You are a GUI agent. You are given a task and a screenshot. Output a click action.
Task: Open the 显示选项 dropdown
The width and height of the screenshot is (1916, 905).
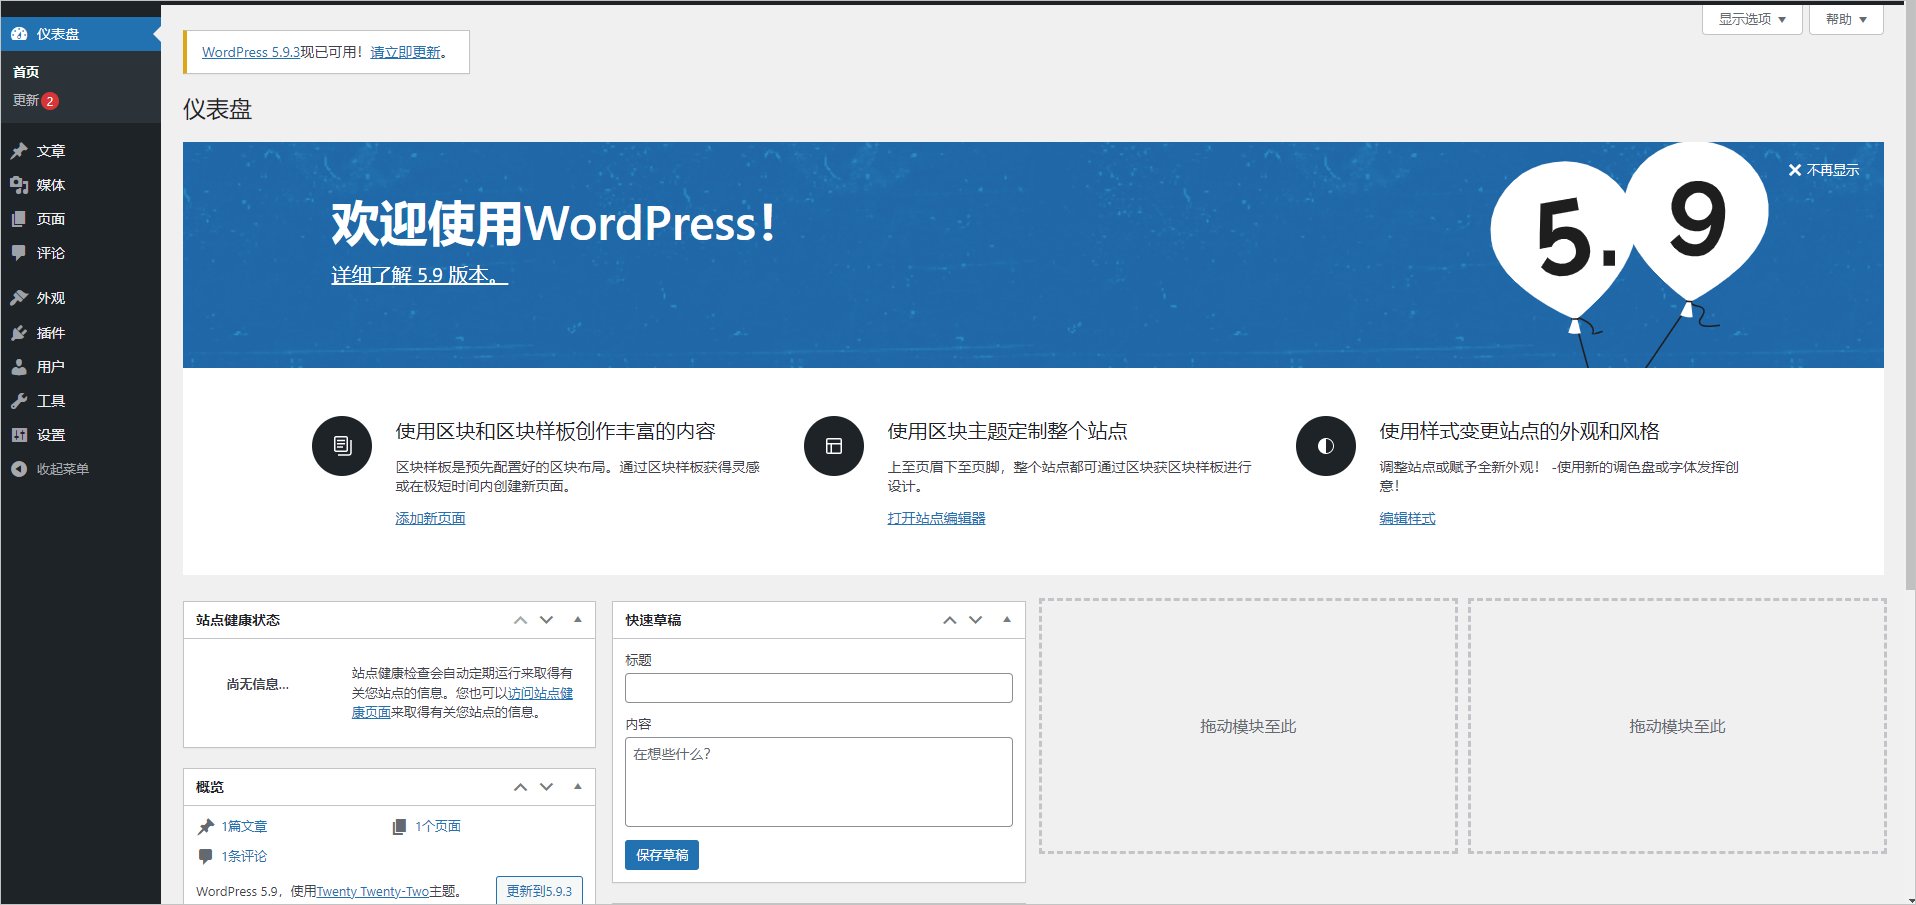tap(1752, 19)
